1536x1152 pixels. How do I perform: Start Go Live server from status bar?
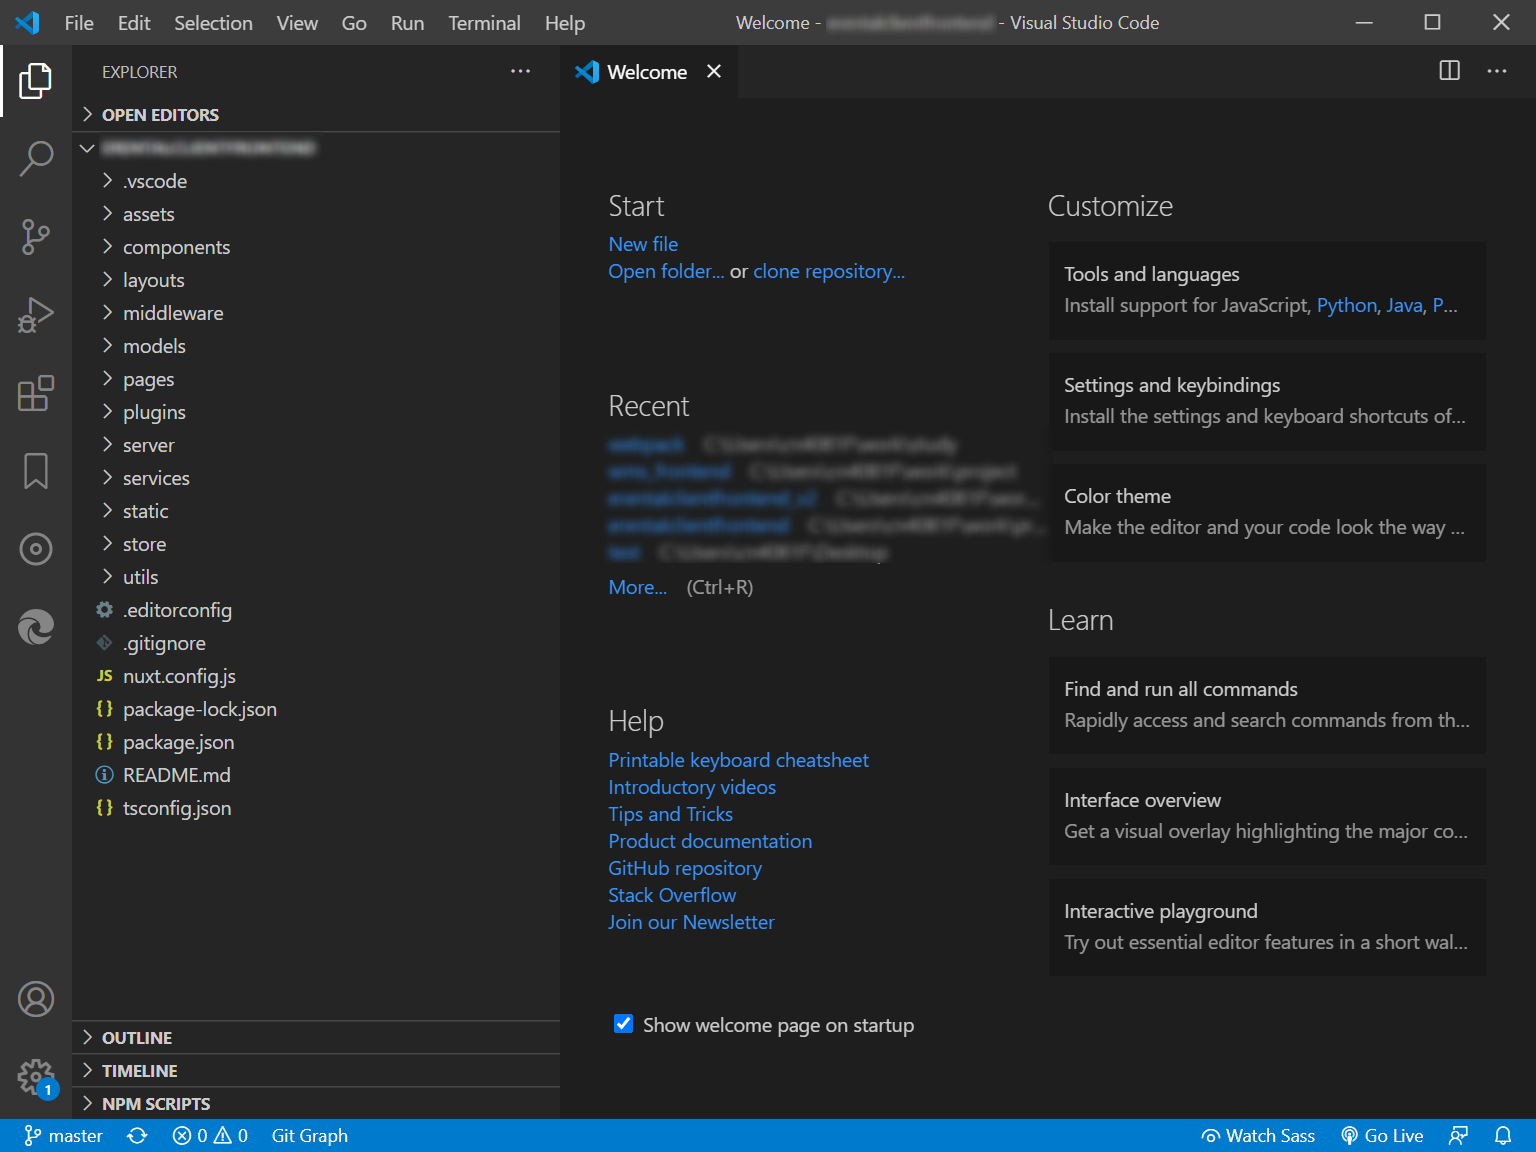pyautogui.click(x=1383, y=1135)
